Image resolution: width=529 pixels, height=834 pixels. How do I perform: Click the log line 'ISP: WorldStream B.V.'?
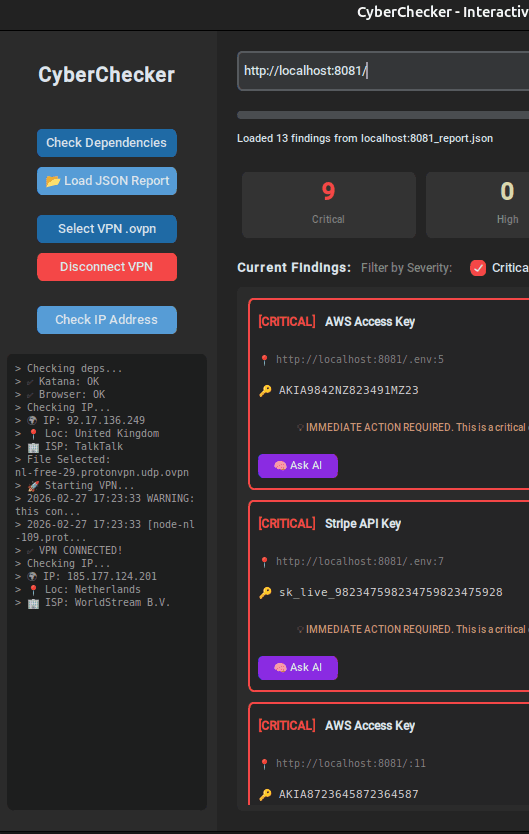pyautogui.click(x=93, y=603)
